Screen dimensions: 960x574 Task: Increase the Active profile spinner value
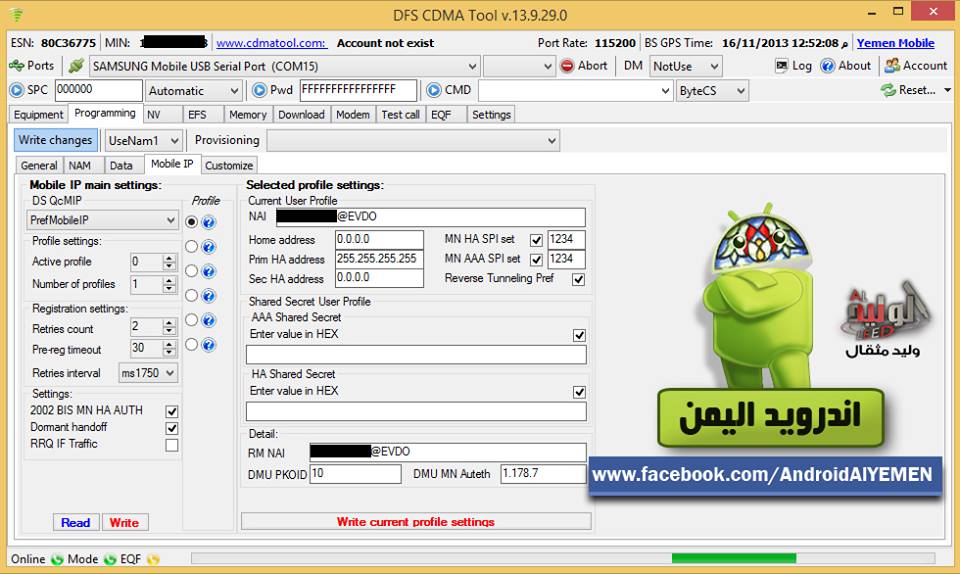click(170, 258)
